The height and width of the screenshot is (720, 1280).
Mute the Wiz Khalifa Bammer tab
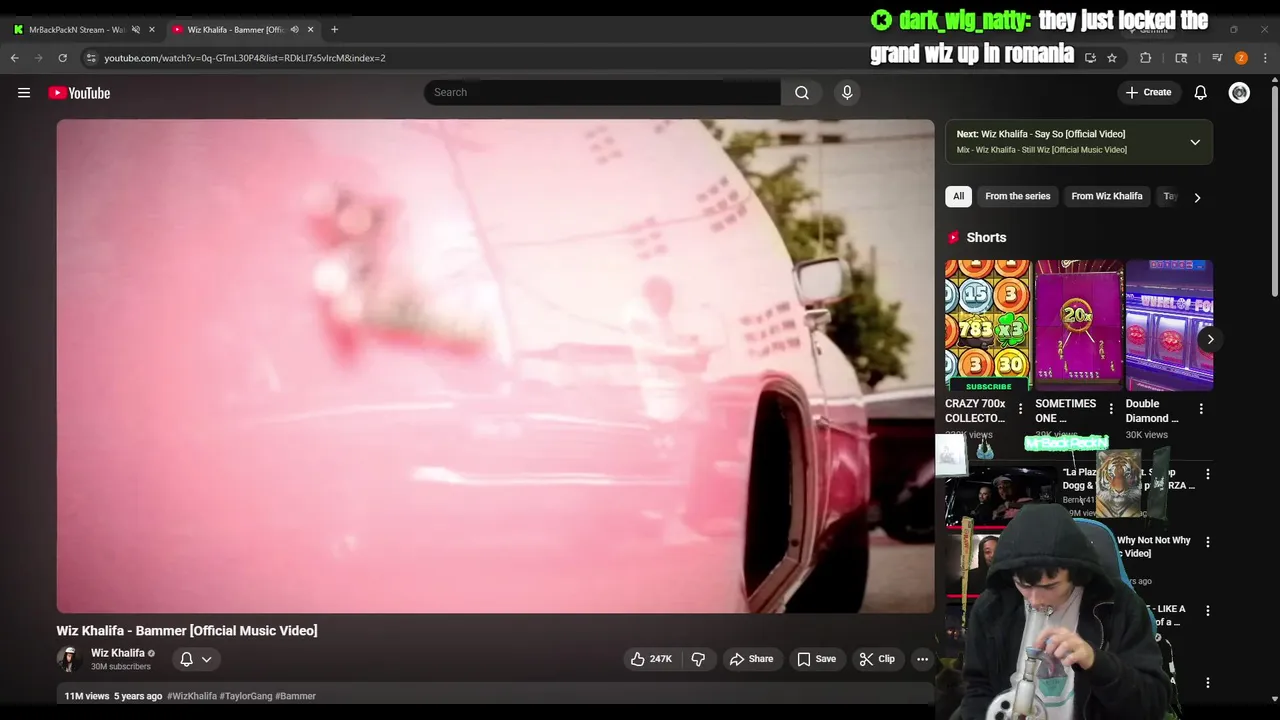(294, 29)
